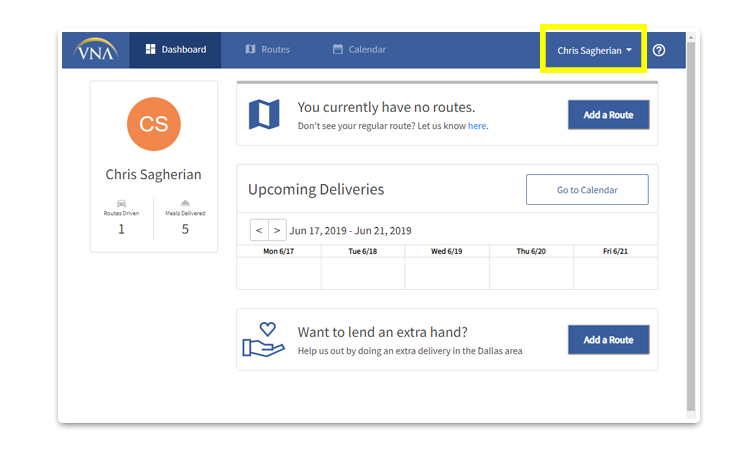The height and width of the screenshot is (460, 750).
Task: Click the Meals Delivered dish icon
Action: [x=185, y=203]
